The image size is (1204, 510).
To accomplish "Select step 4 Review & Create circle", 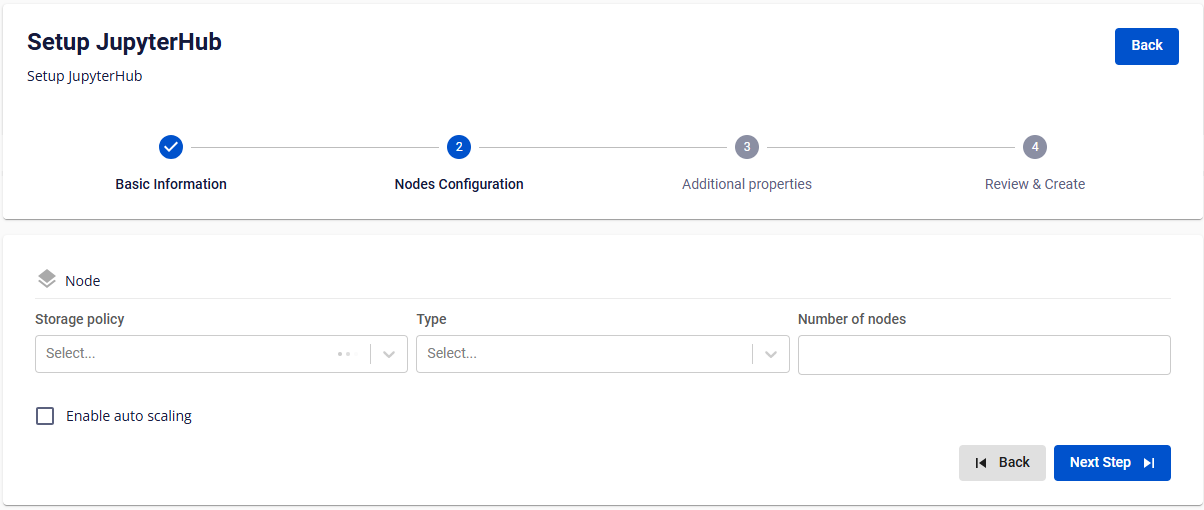I will click(1035, 147).
